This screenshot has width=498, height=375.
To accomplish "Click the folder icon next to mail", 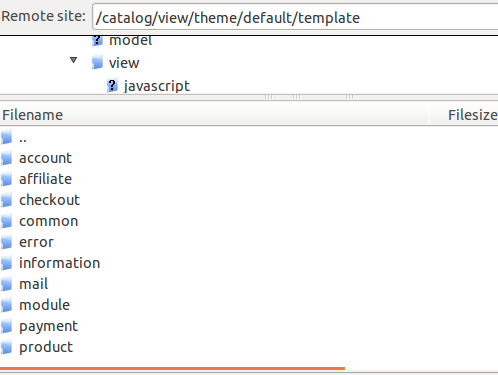I will pyautogui.click(x=6, y=284).
